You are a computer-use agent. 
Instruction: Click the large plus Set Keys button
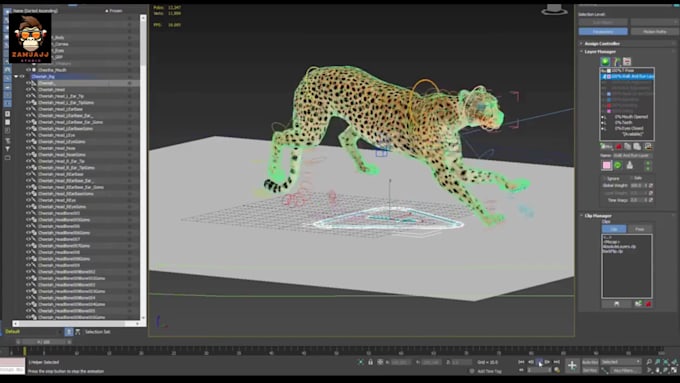point(572,366)
